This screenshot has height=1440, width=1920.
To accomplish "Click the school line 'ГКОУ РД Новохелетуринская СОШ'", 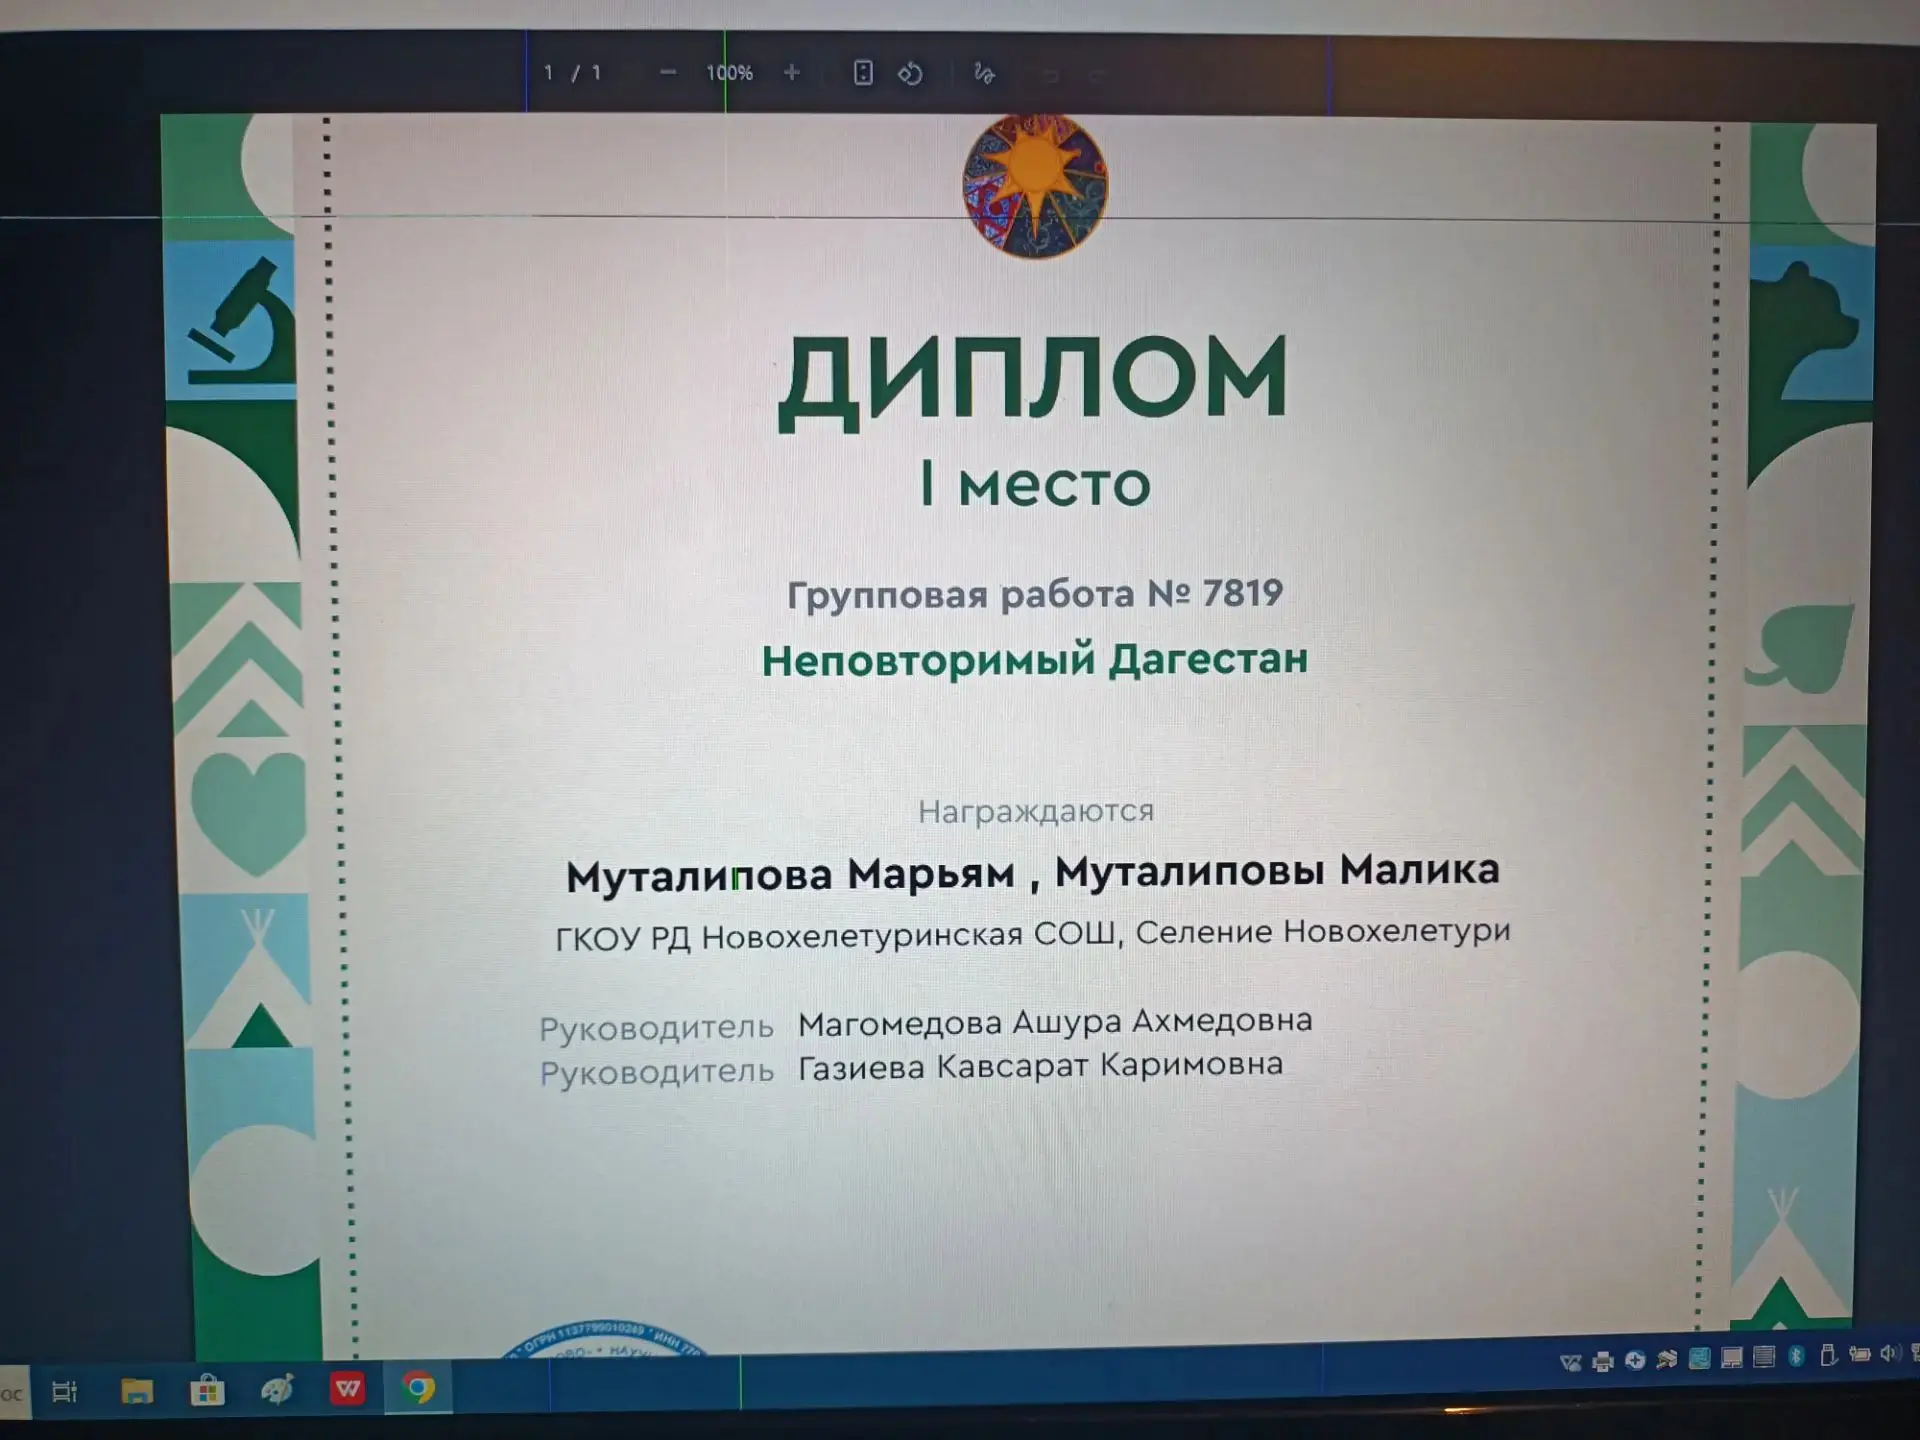I will pyautogui.click(x=836, y=937).
